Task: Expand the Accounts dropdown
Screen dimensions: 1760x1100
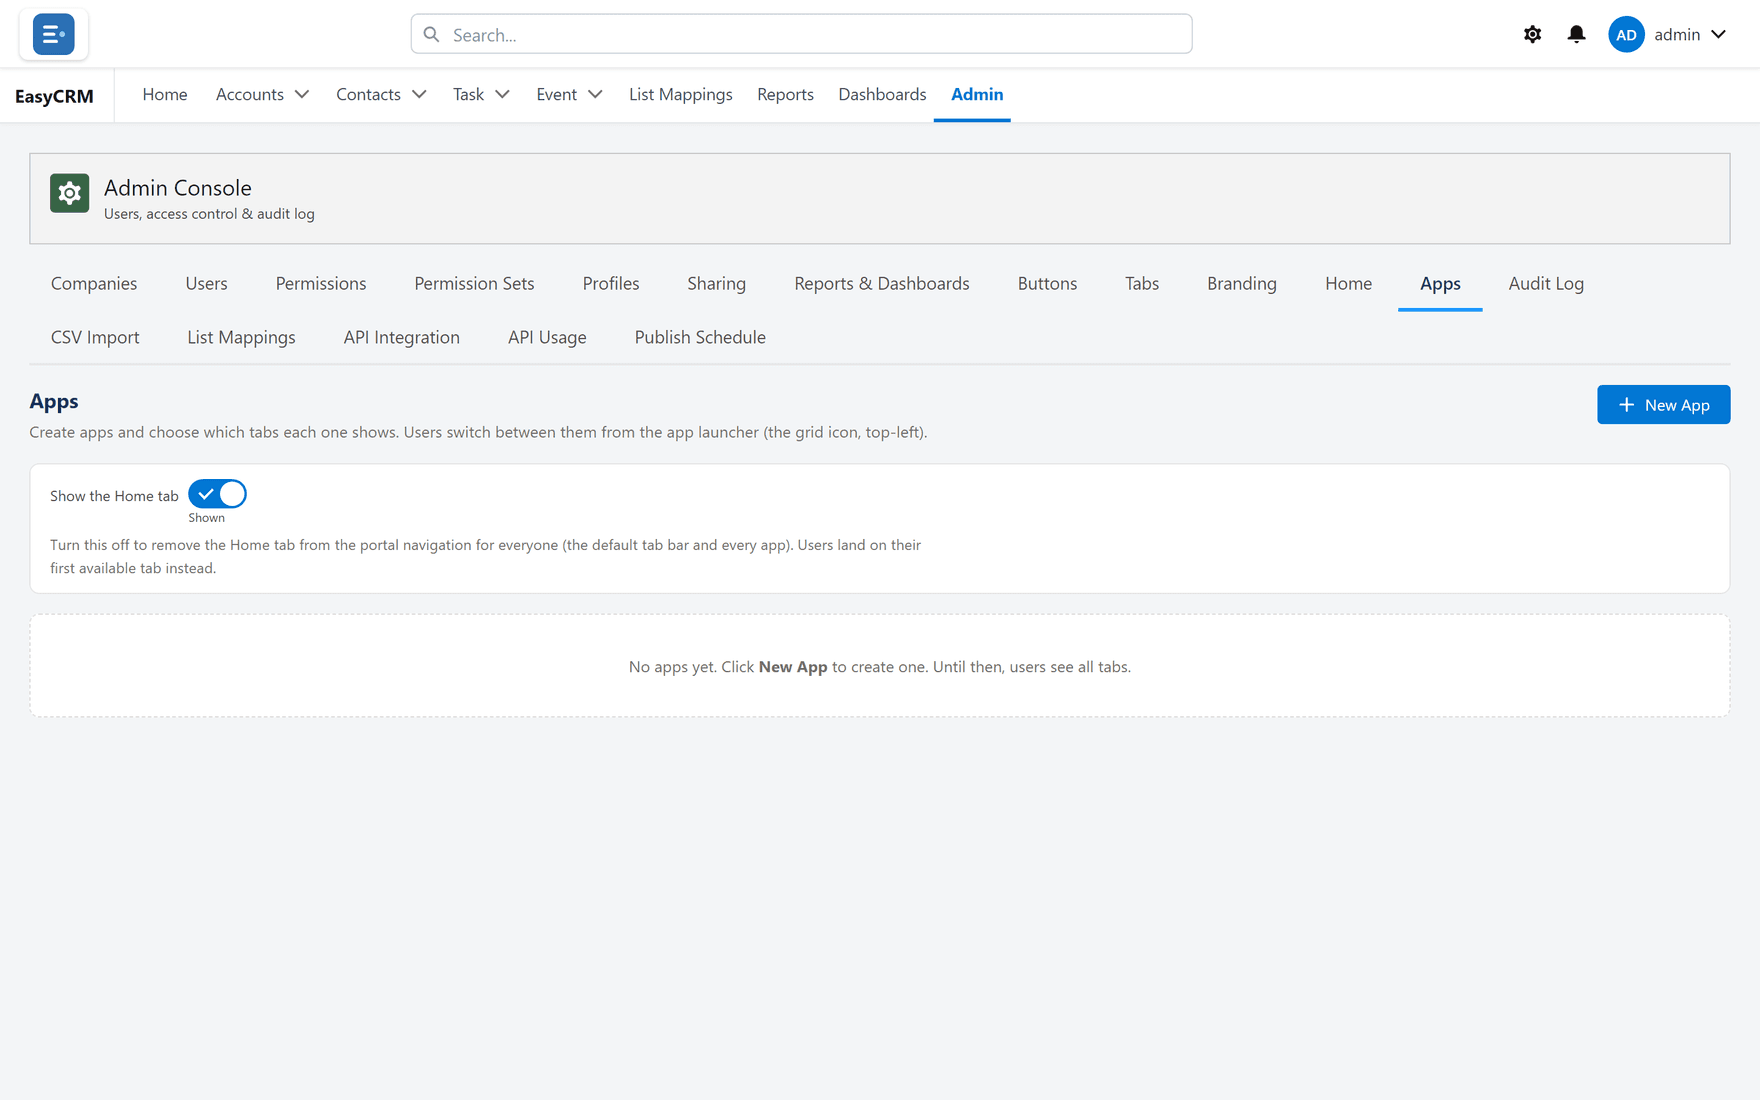Action: 301,94
